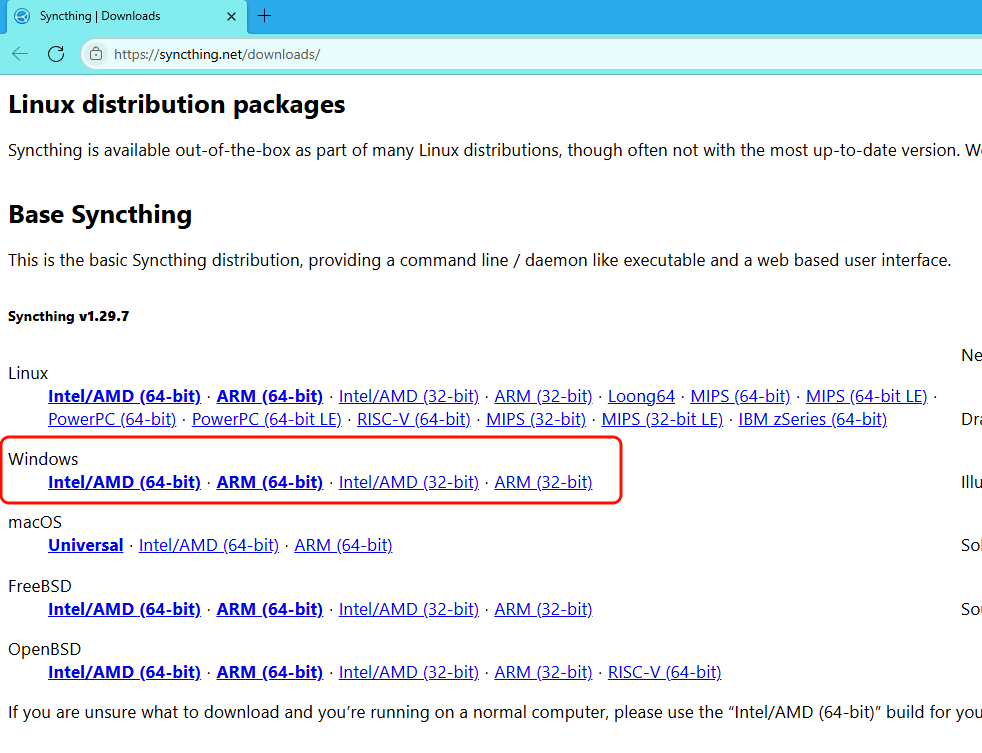Click the page reload icon
This screenshot has width=982, height=753.
pos(56,54)
